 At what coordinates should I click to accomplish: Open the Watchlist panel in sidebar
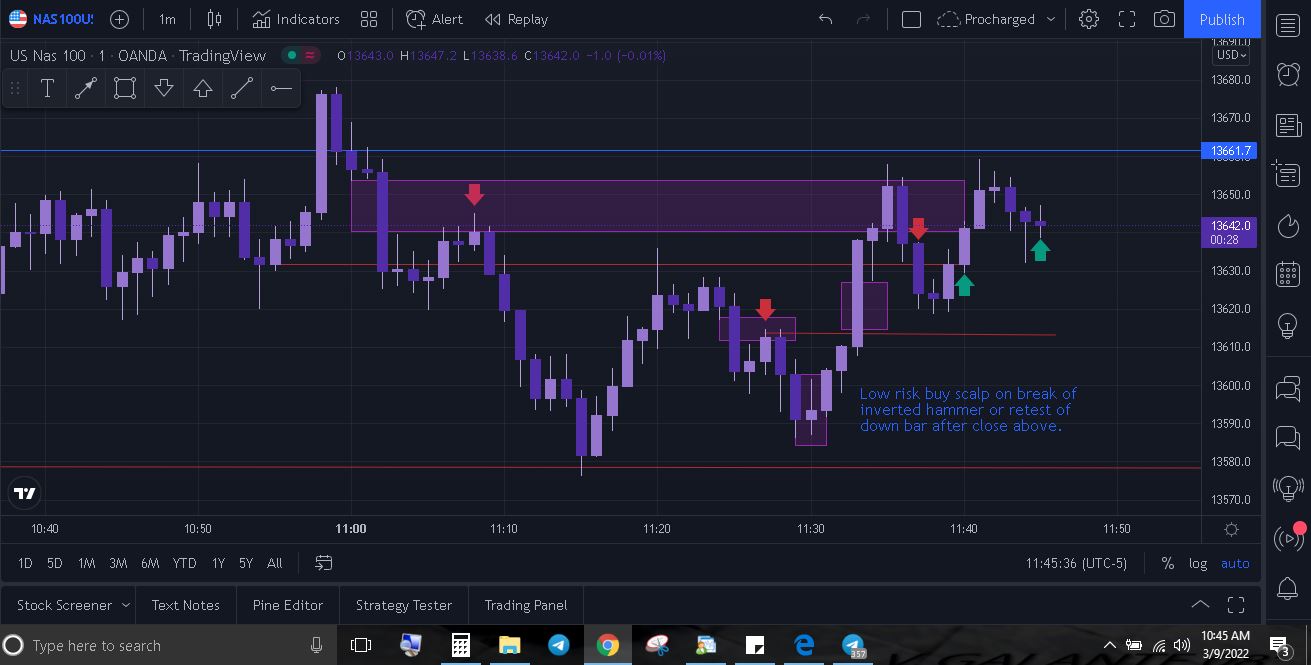pyautogui.click(x=1288, y=25)
